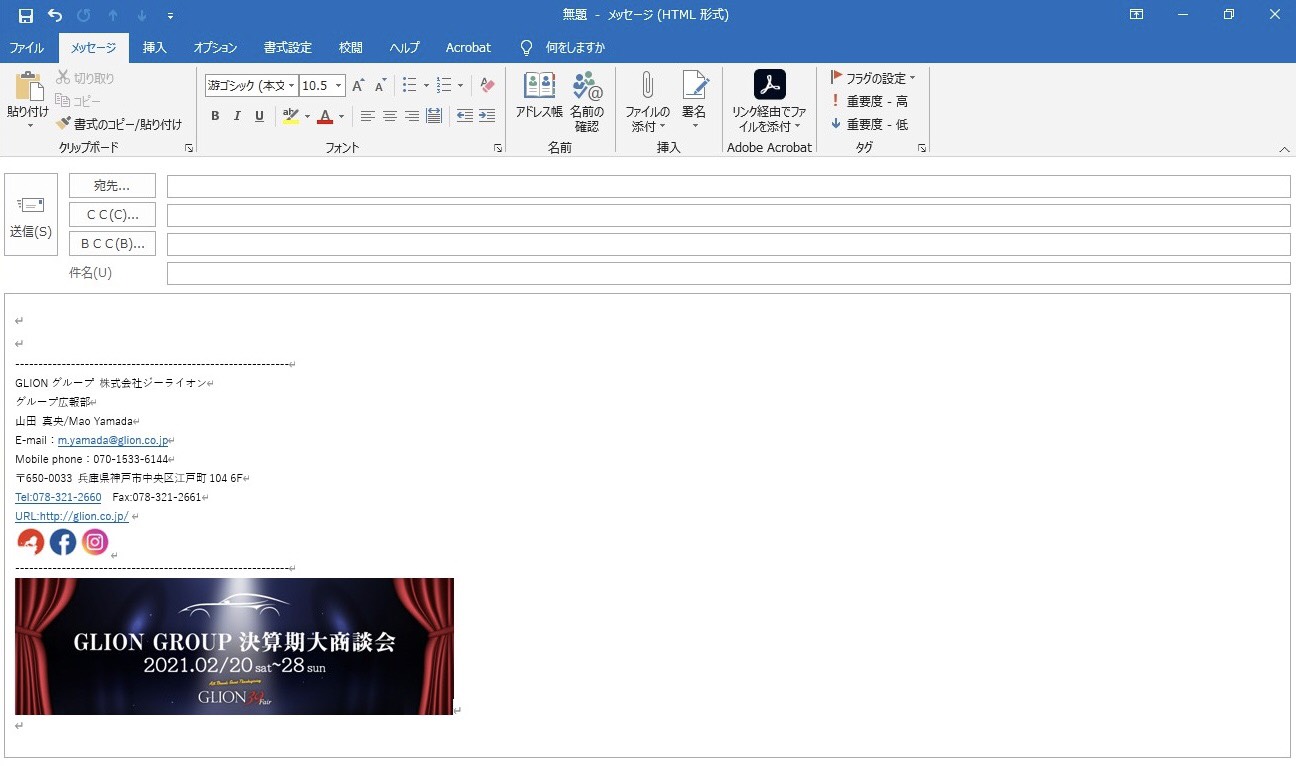Toggle Bold formatting
This screenshot has height=766, width=1296.
[x=215, y=116]
